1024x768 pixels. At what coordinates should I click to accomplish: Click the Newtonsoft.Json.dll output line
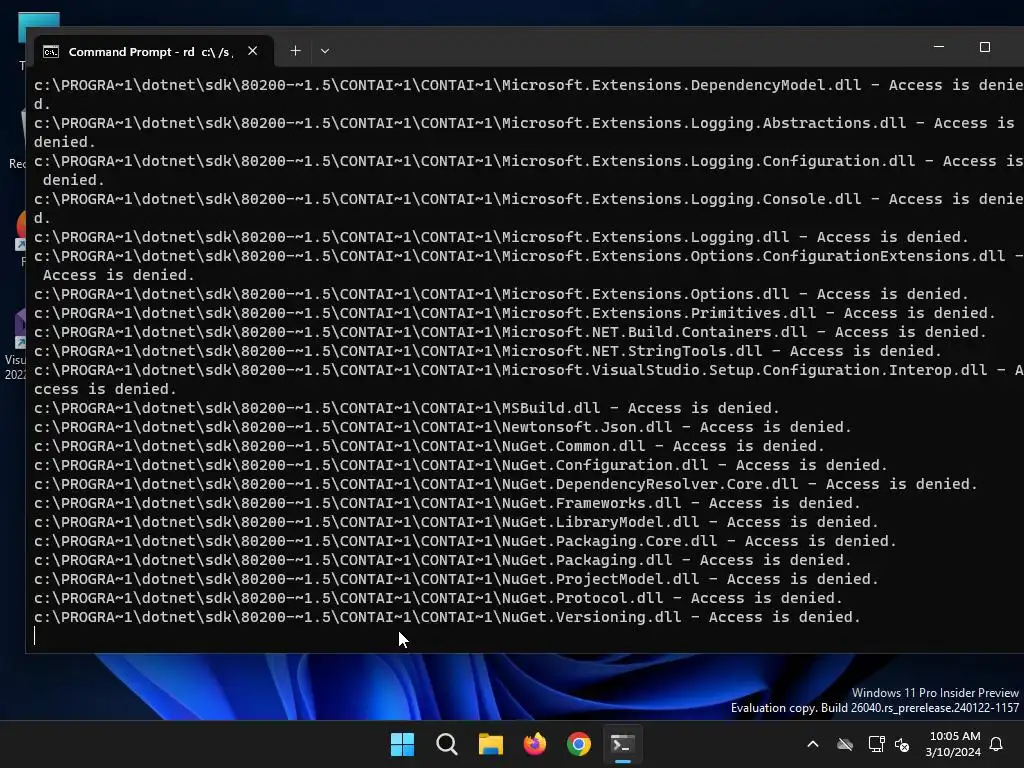point(443,427)
